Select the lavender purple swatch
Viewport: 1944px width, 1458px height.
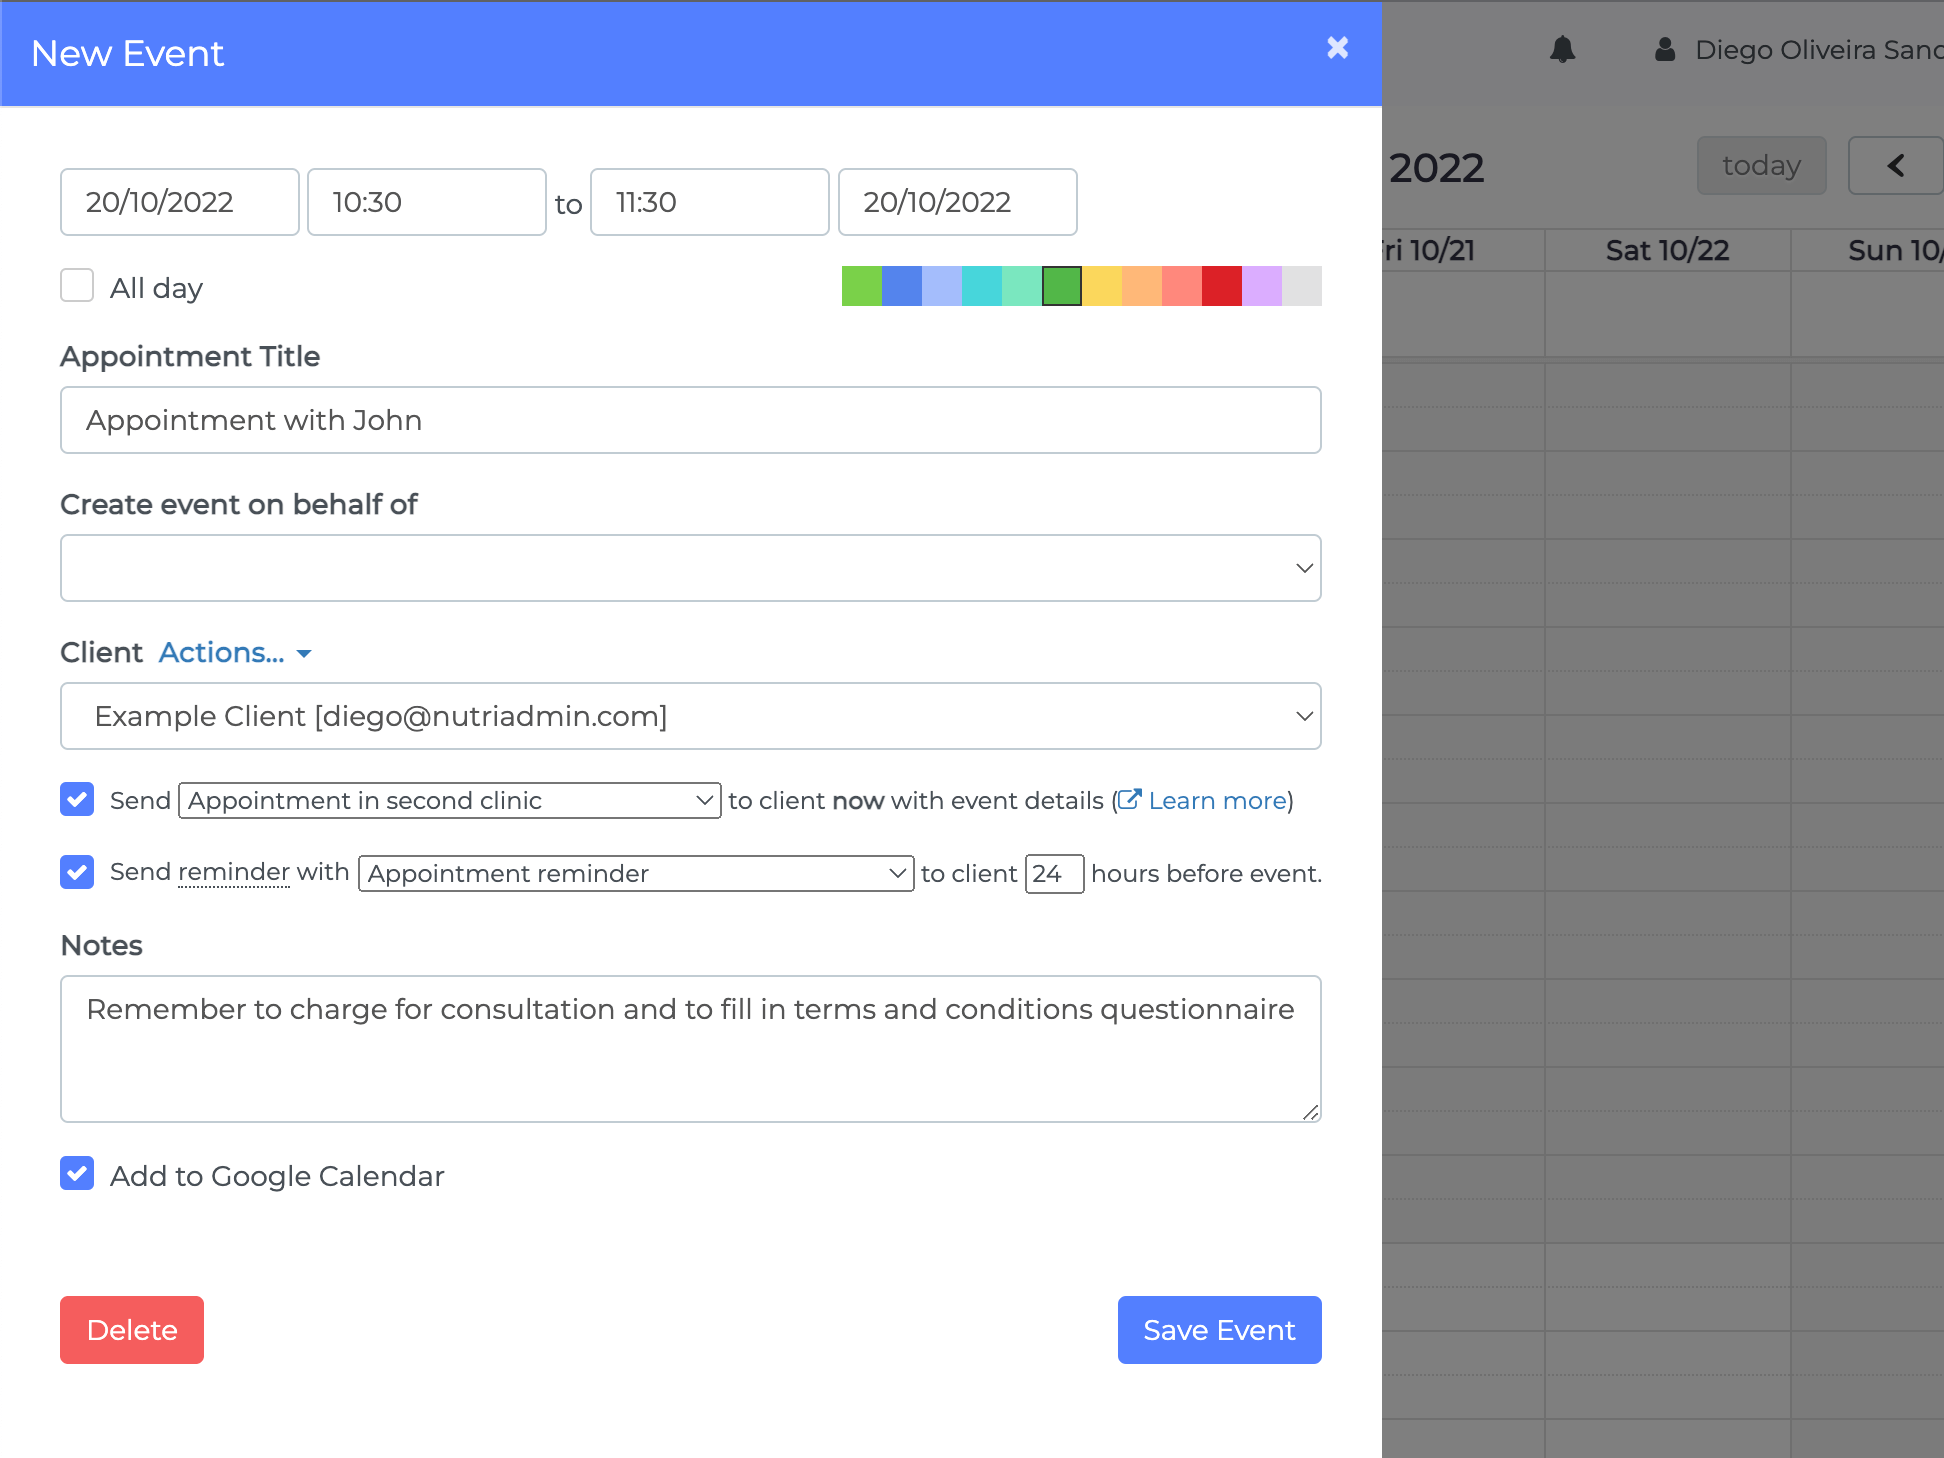coord(1261,286)
